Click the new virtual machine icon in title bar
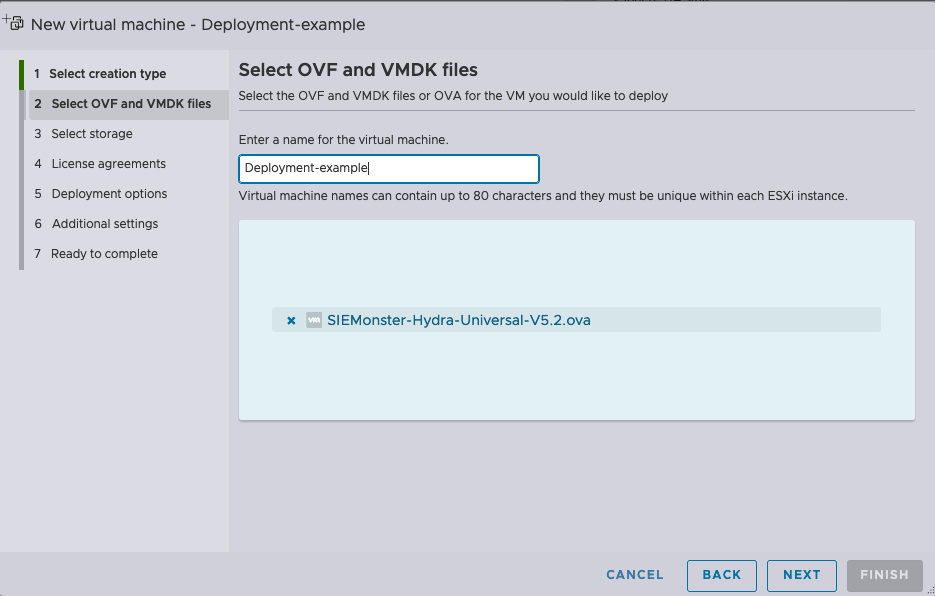Image resolution: width=935 pixels, height=596 pixels. [x=14, y=23]
